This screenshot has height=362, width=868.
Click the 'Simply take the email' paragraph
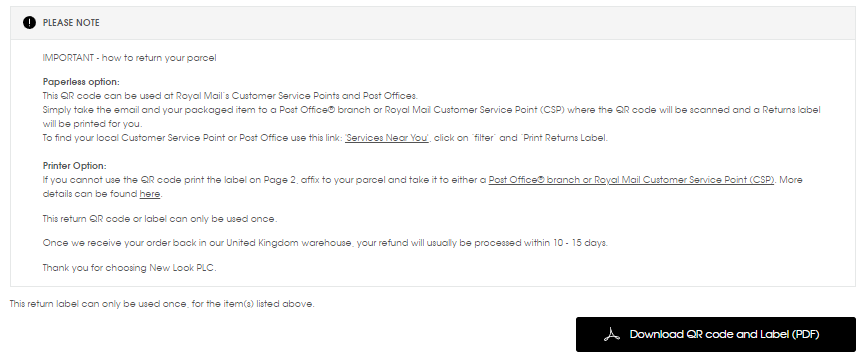[x=432, y=117]
